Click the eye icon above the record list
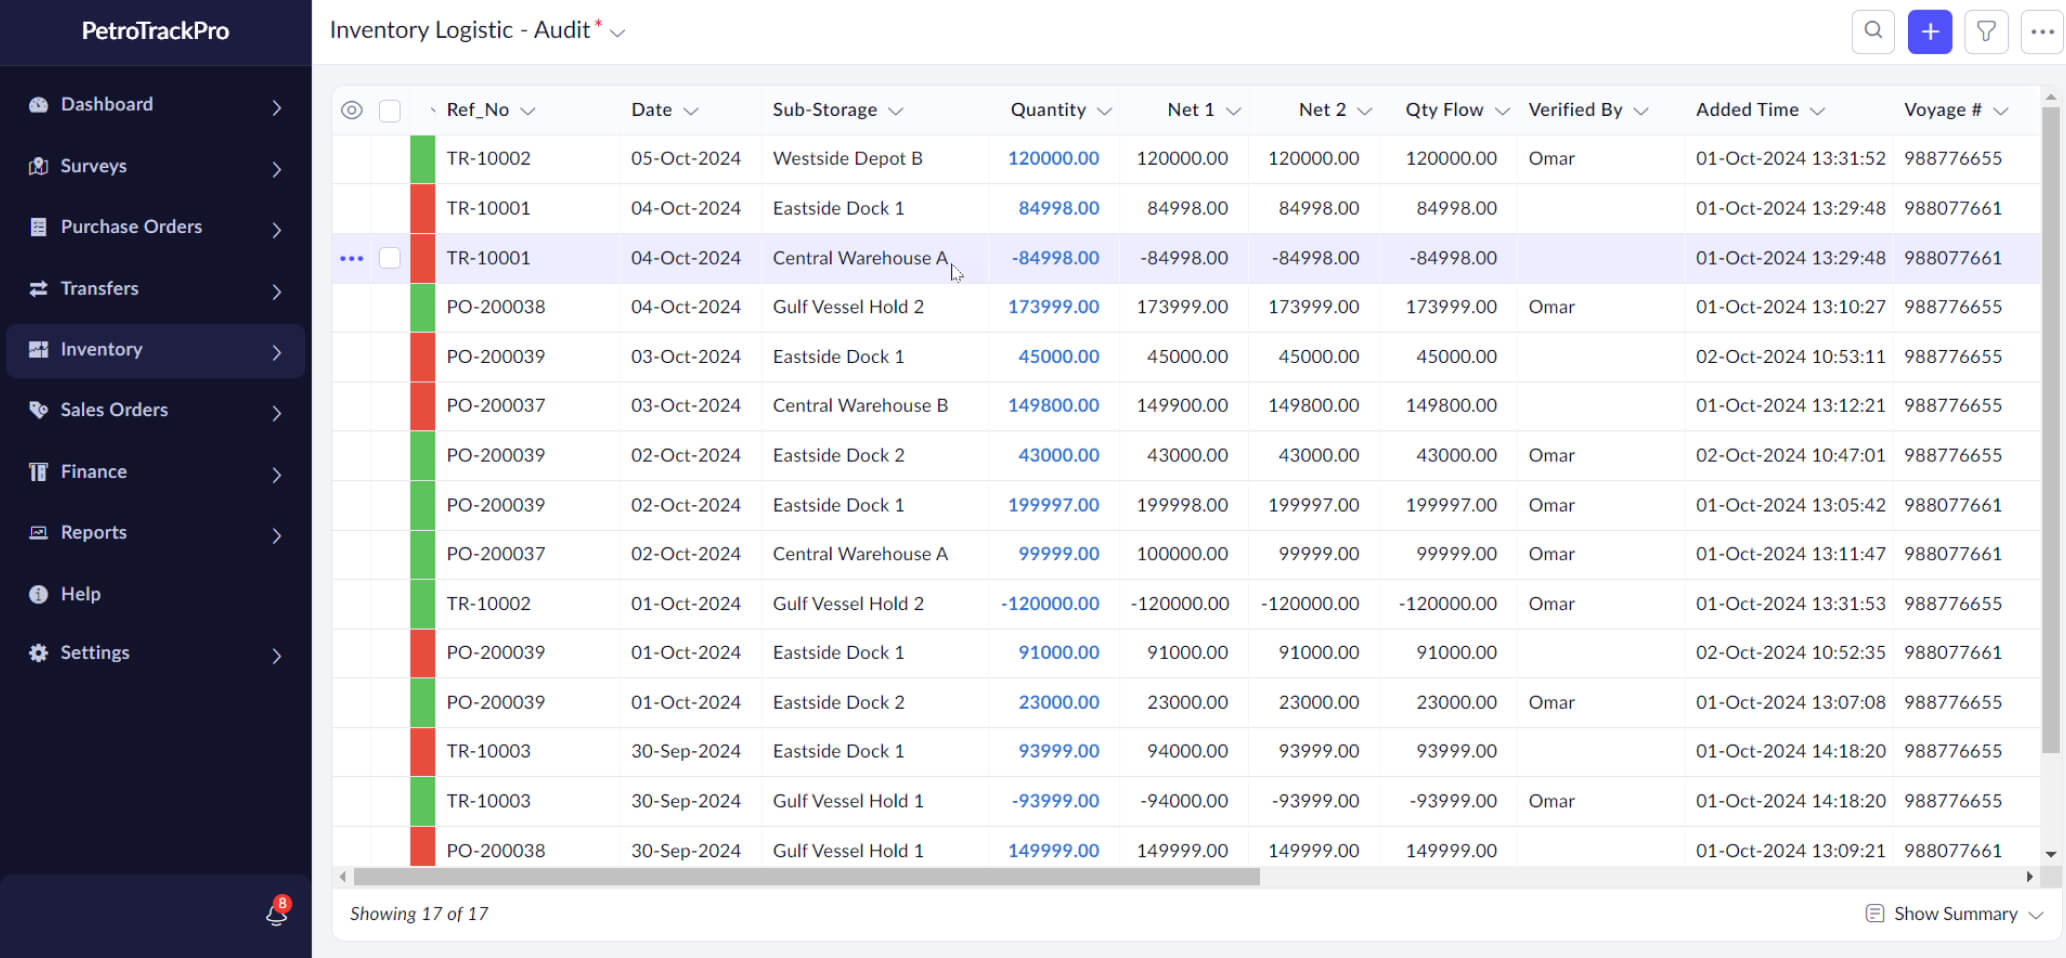This screenshot has height=958, width=2066. (x=351, y=110)
